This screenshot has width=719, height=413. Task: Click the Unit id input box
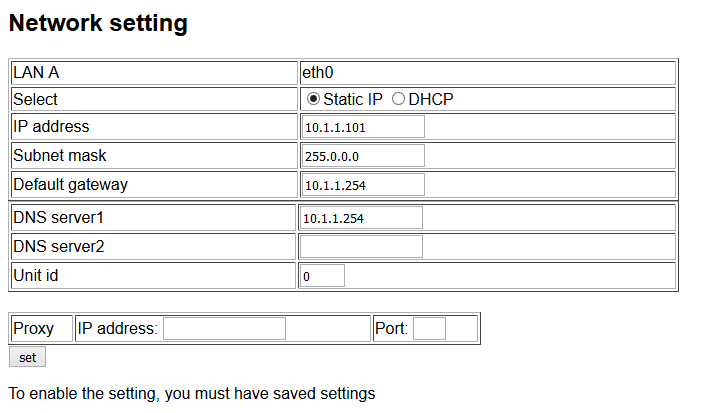tap(322, 276)
